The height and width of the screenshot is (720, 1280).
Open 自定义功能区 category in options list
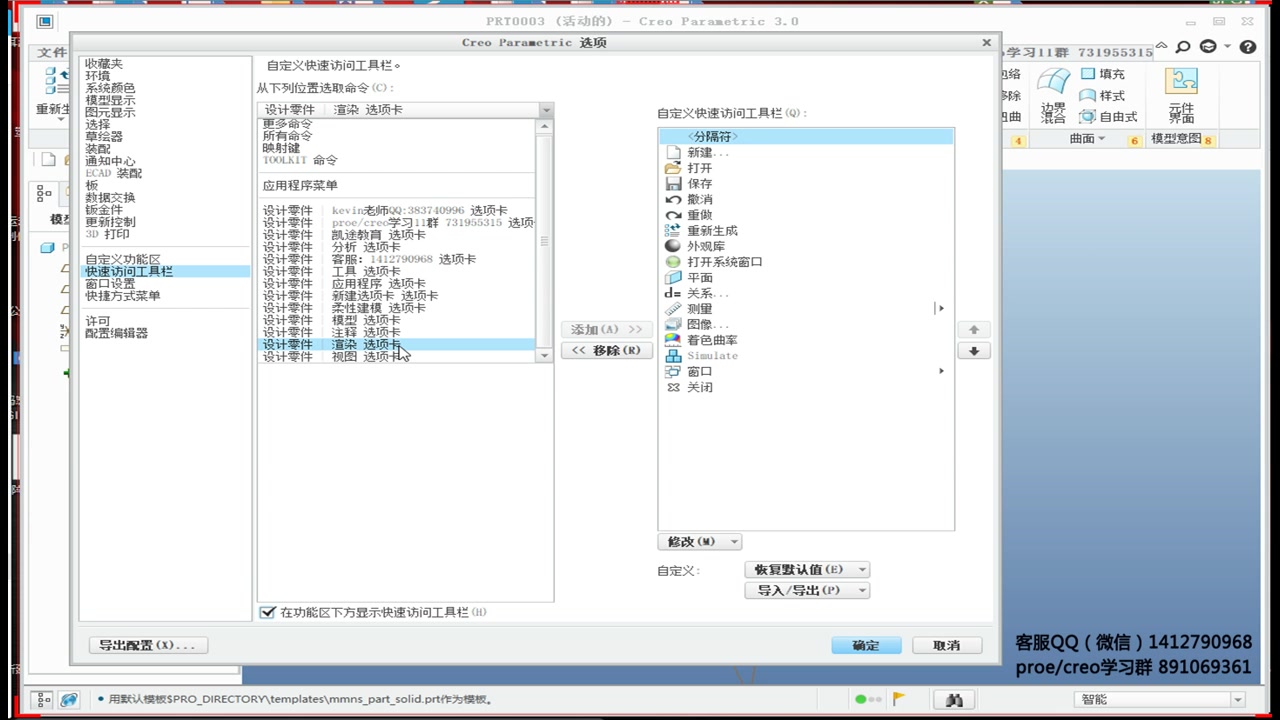click(x=122, y=260)
